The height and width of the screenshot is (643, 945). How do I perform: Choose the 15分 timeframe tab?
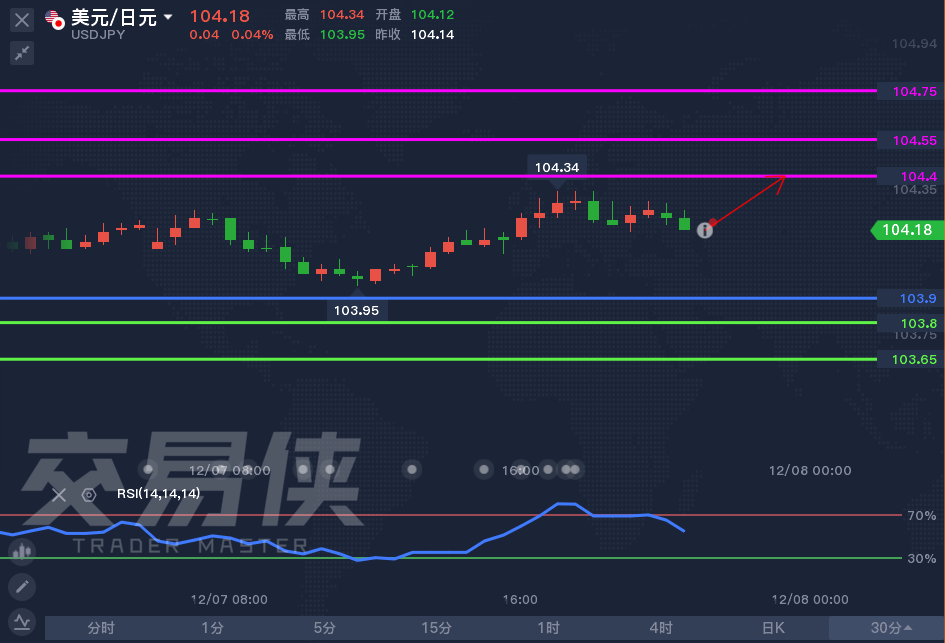tap(437, 628)
